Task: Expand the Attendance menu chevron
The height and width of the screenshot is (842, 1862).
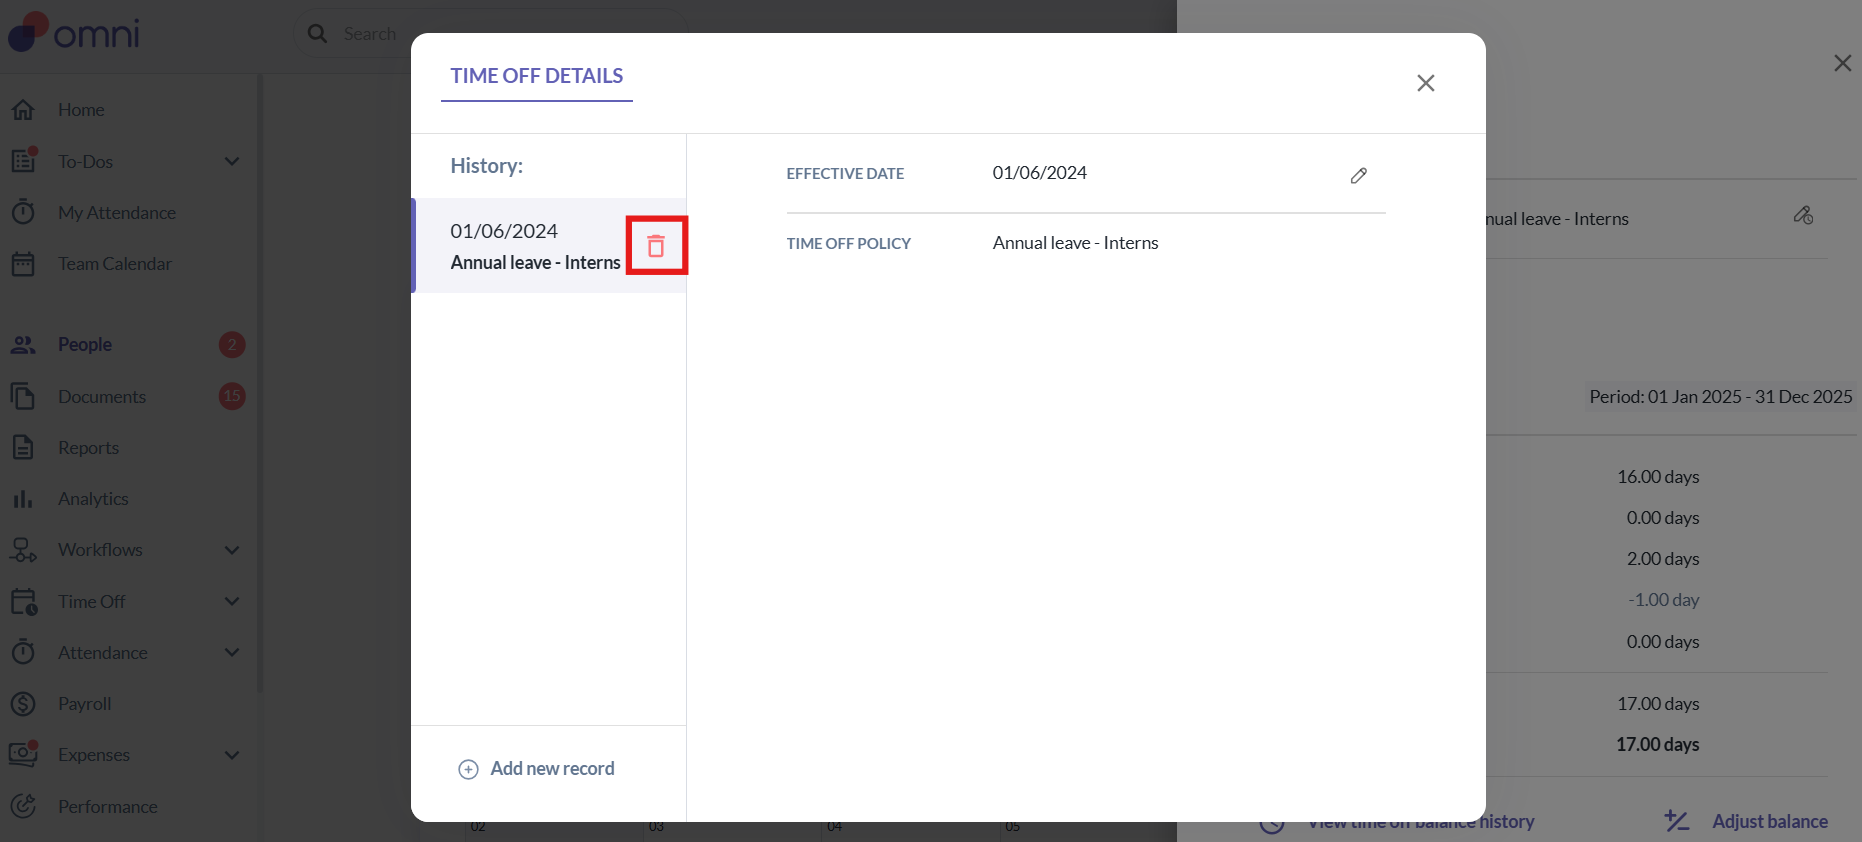Action: [x=232, y=653]
